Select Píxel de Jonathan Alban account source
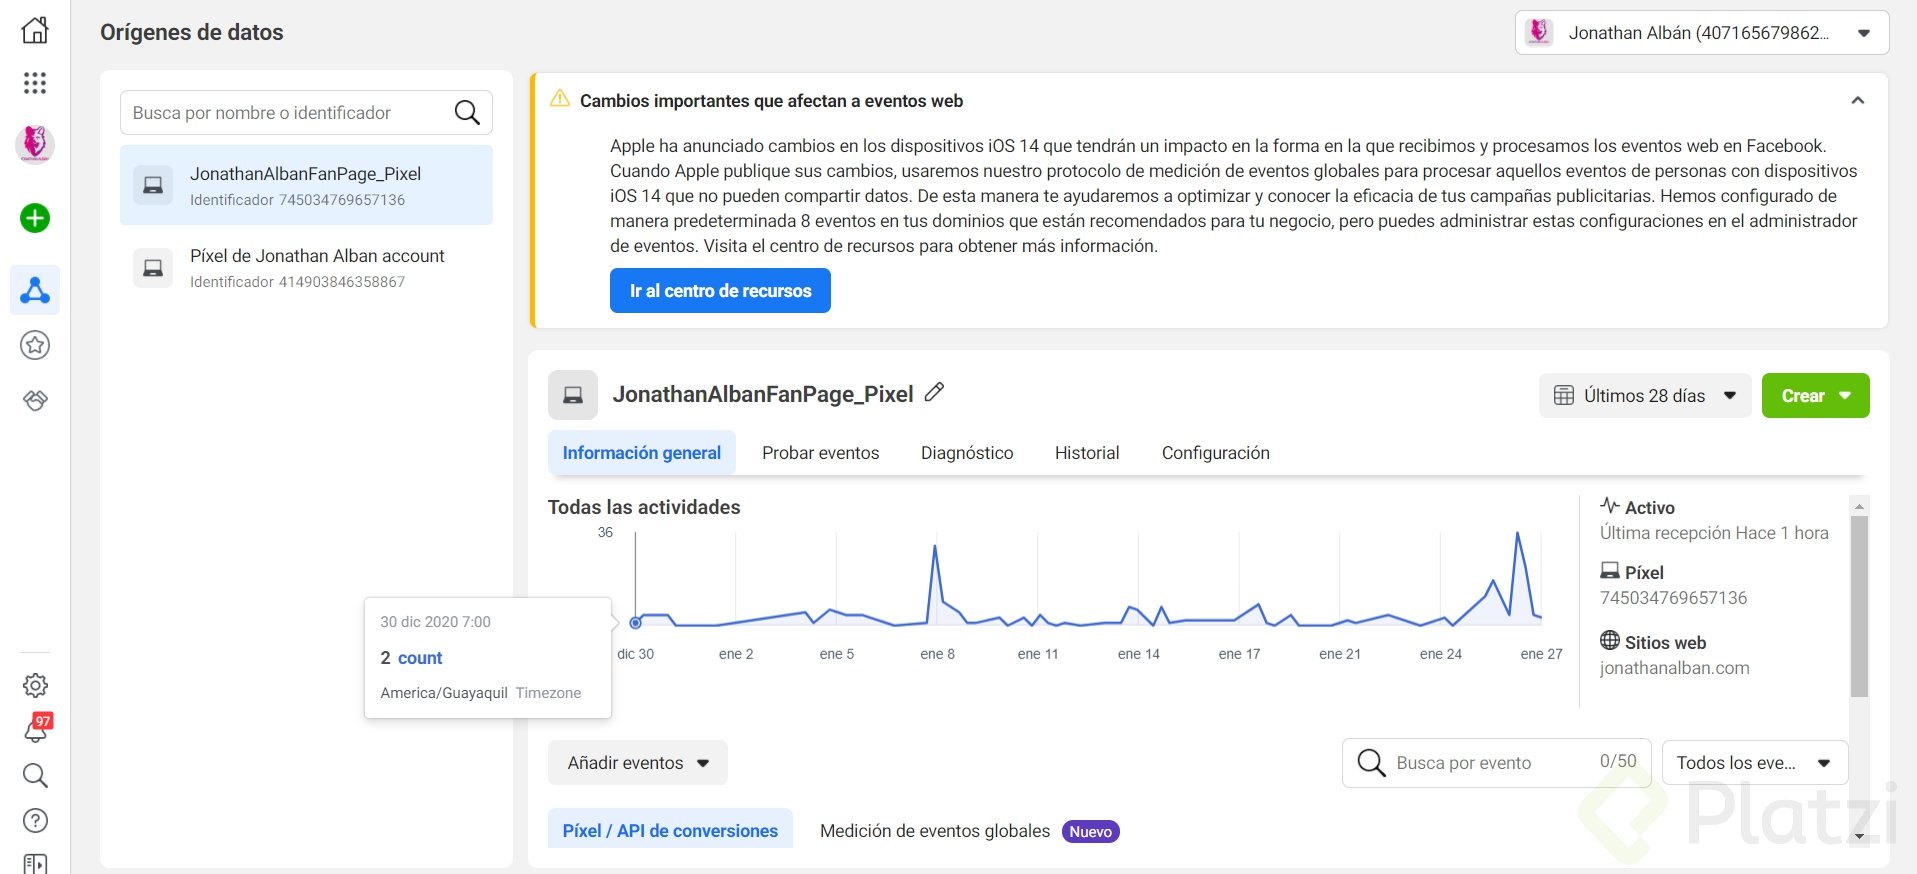The height and width of the screenshot is (874, 1917). point(306,268)
